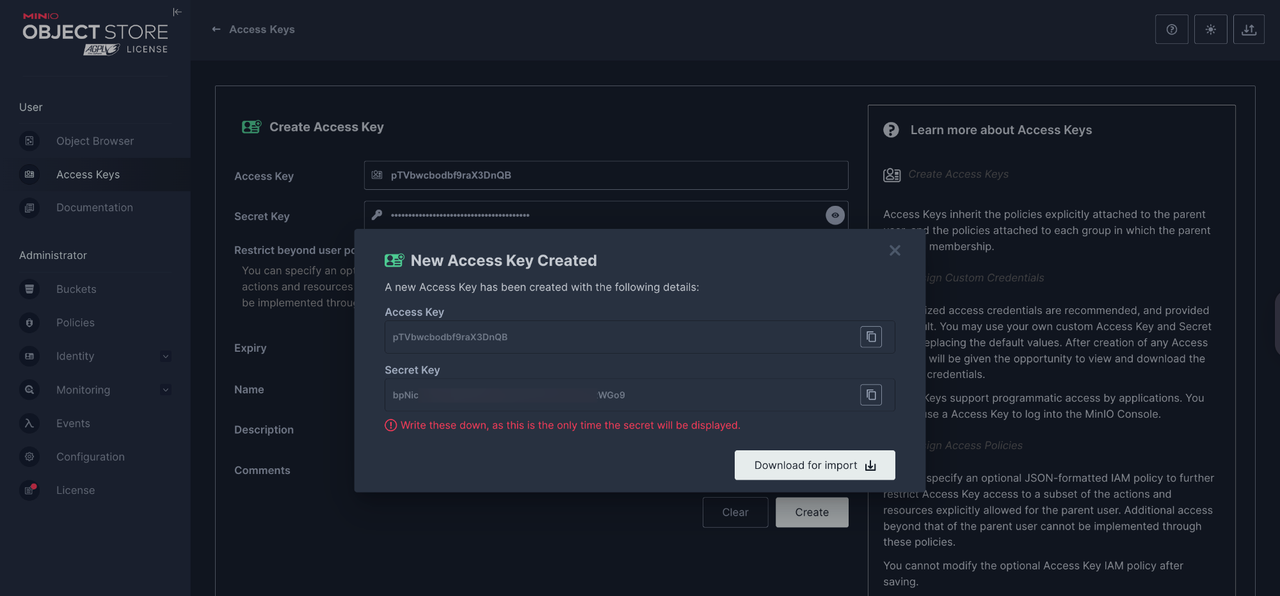
Task: Go back to Access Keys arrow
Action: (x=216, y=29)
